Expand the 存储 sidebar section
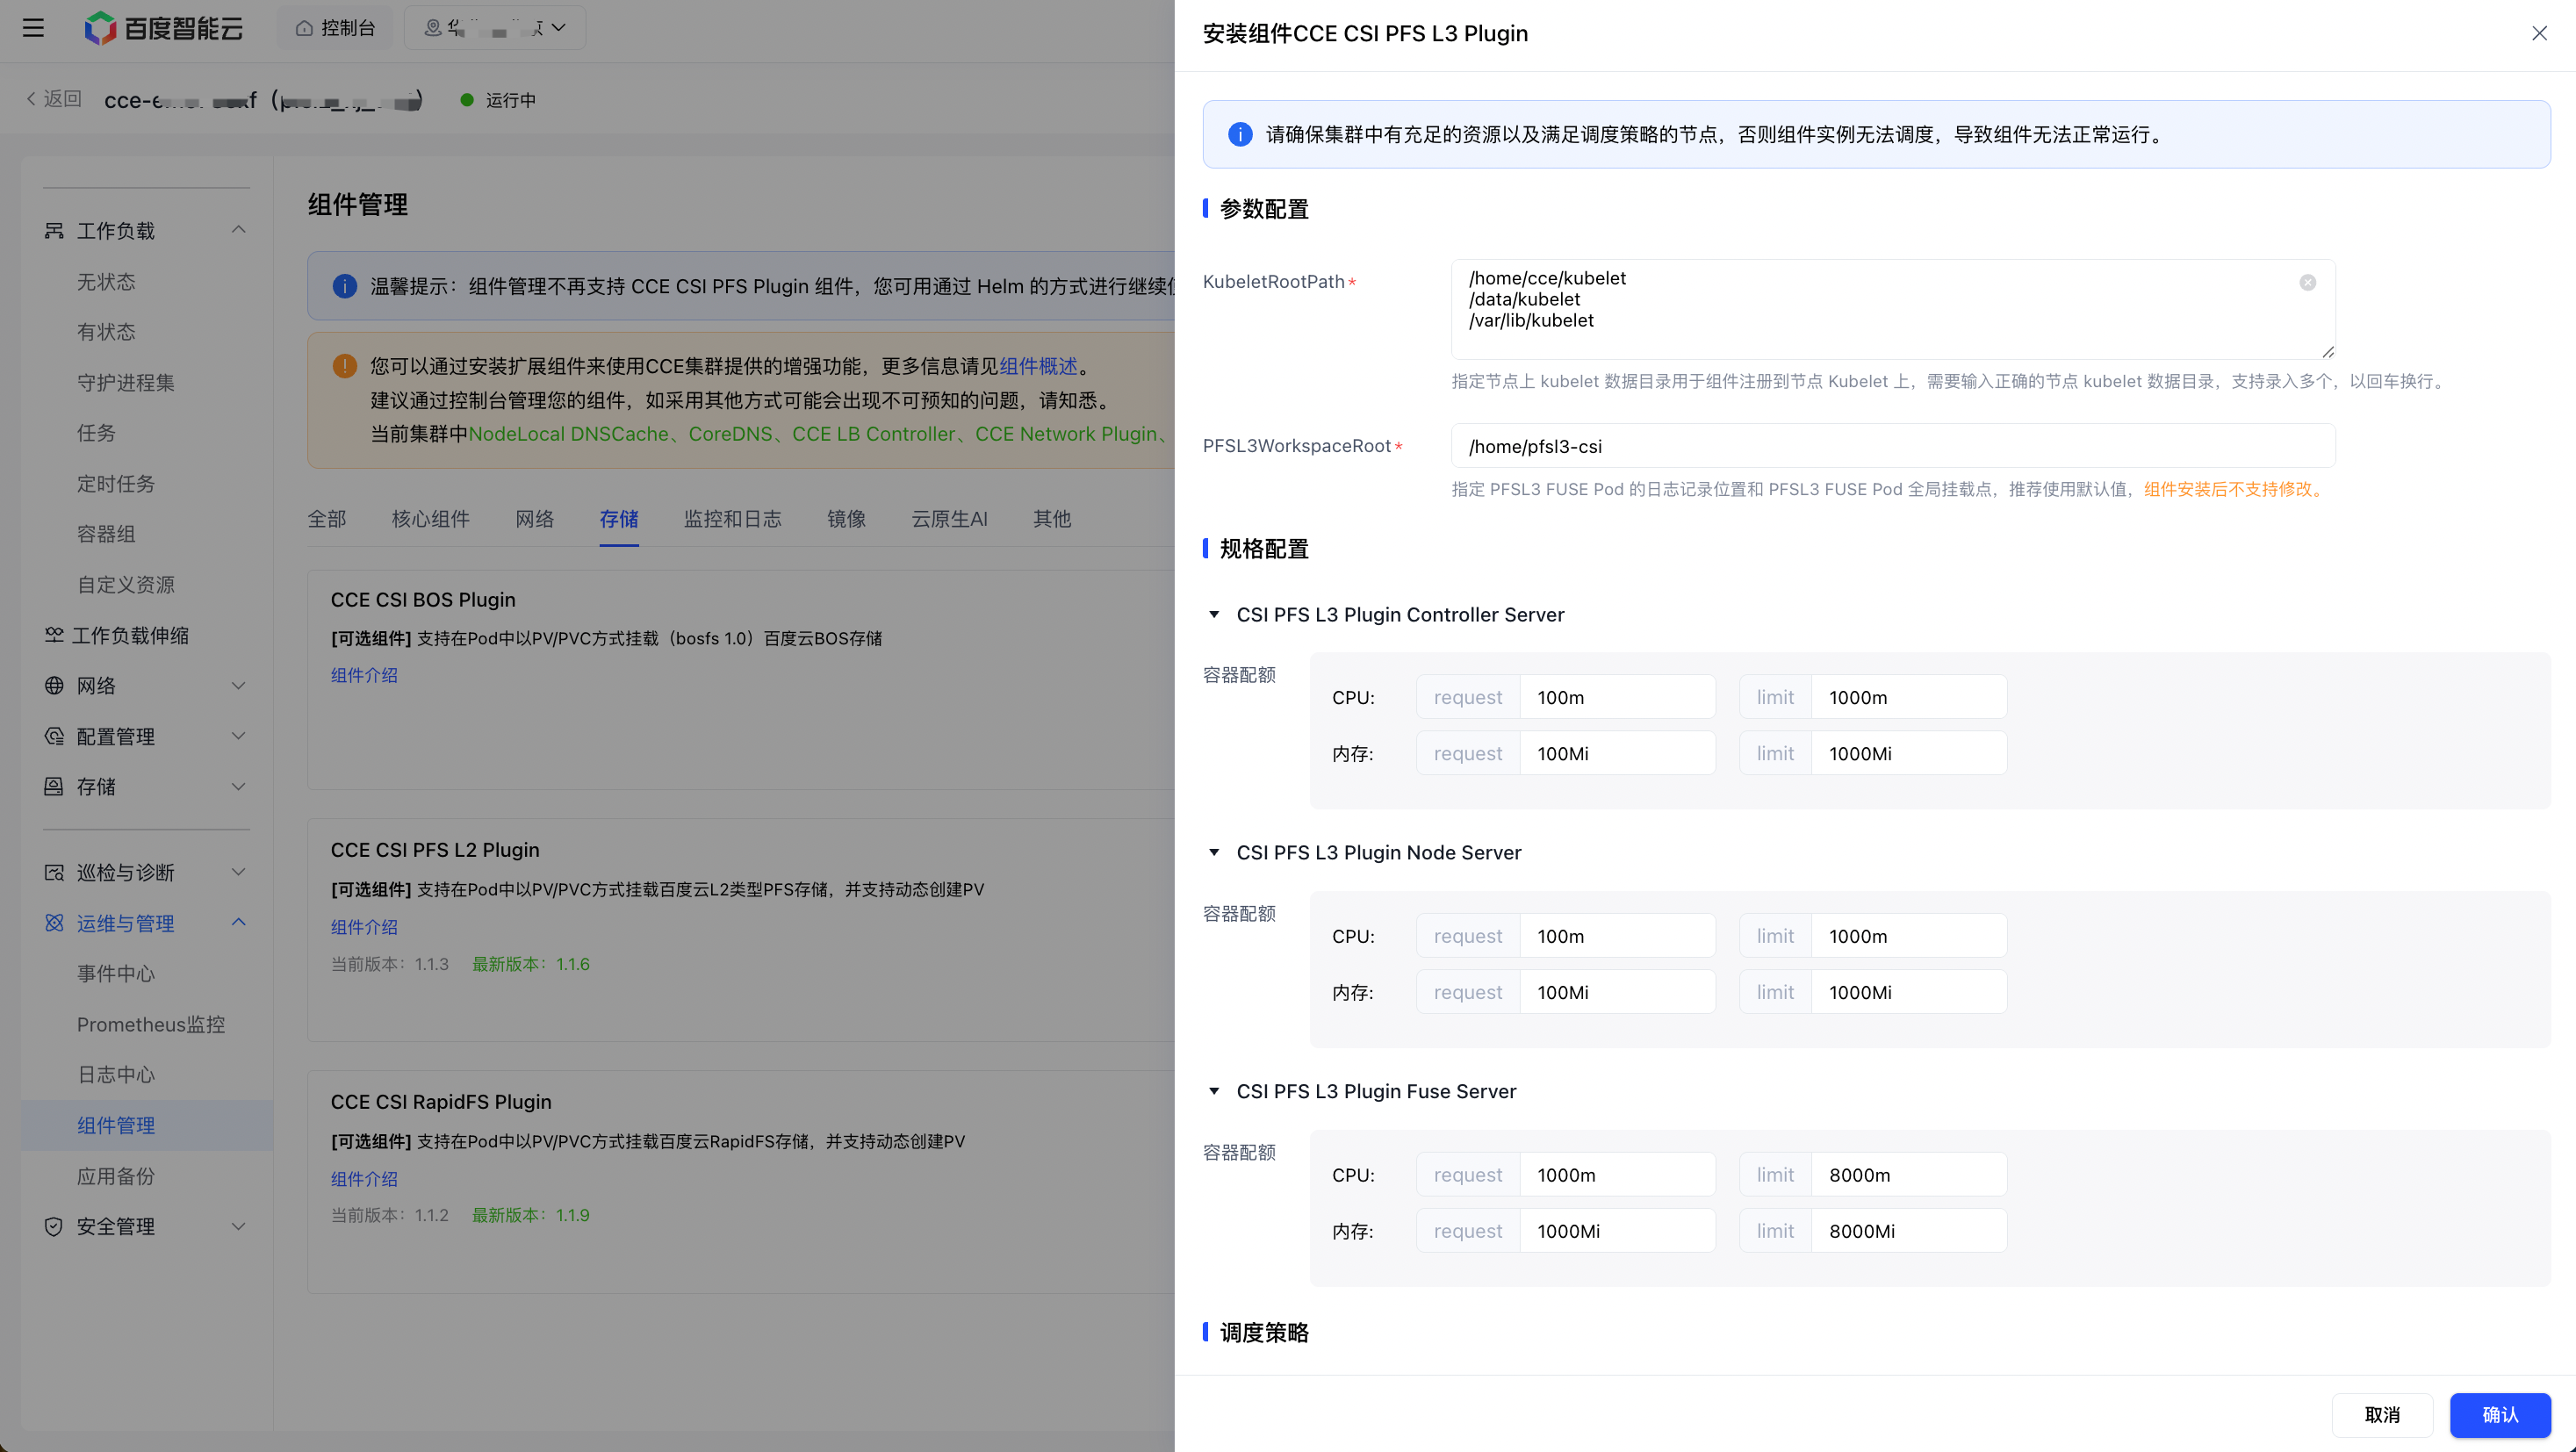This screenshot has width=2576, height=1452. pos(239,787)
